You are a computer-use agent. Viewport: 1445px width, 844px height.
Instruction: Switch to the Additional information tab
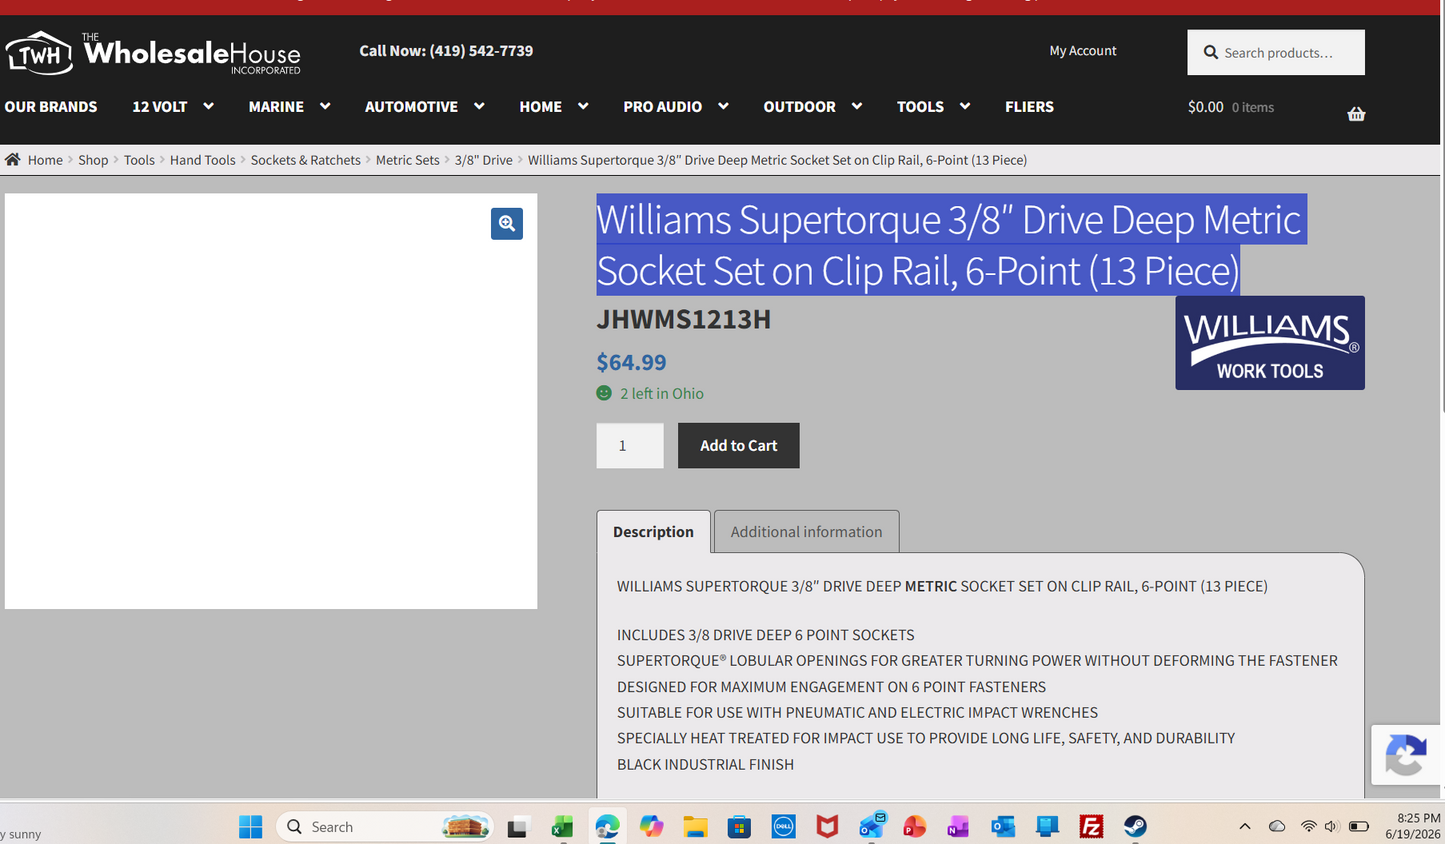806,532
